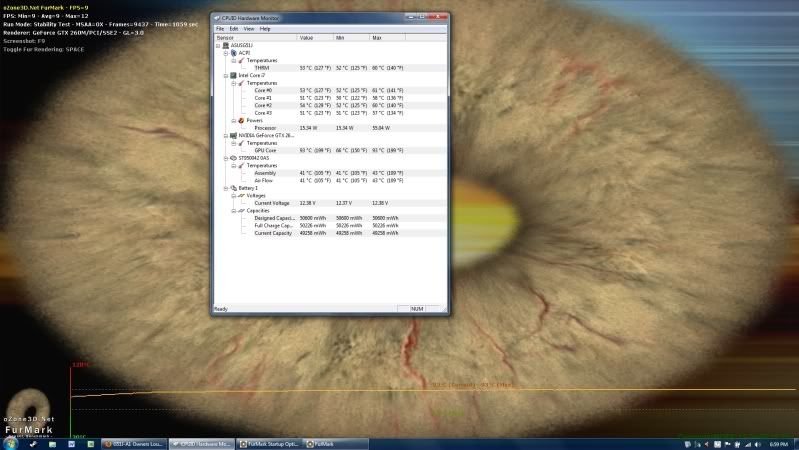Select the Air Flow temperature row
This screenshot has width=799, height=450.
[330, 181]
